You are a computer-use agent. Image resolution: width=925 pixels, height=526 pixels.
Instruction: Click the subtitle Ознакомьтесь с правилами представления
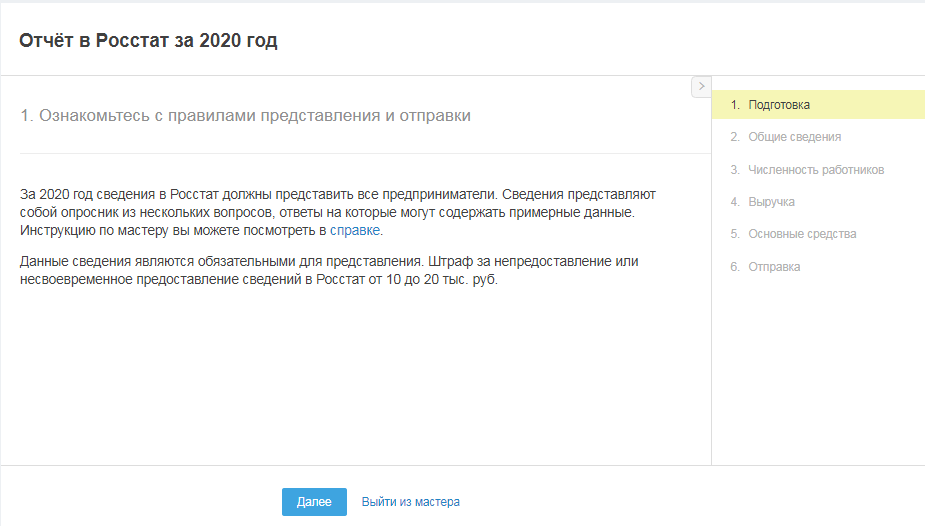coord(245,116)
